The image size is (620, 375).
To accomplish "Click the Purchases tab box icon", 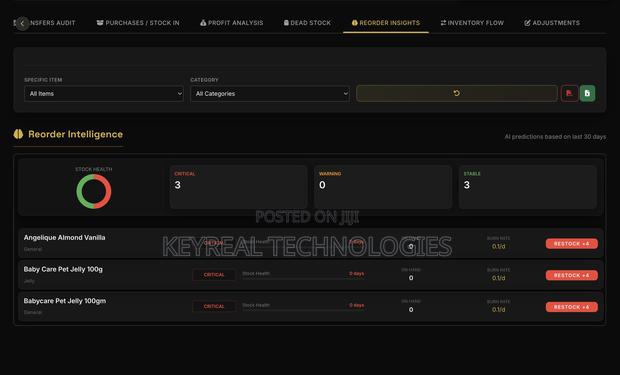I will (100, 23).
